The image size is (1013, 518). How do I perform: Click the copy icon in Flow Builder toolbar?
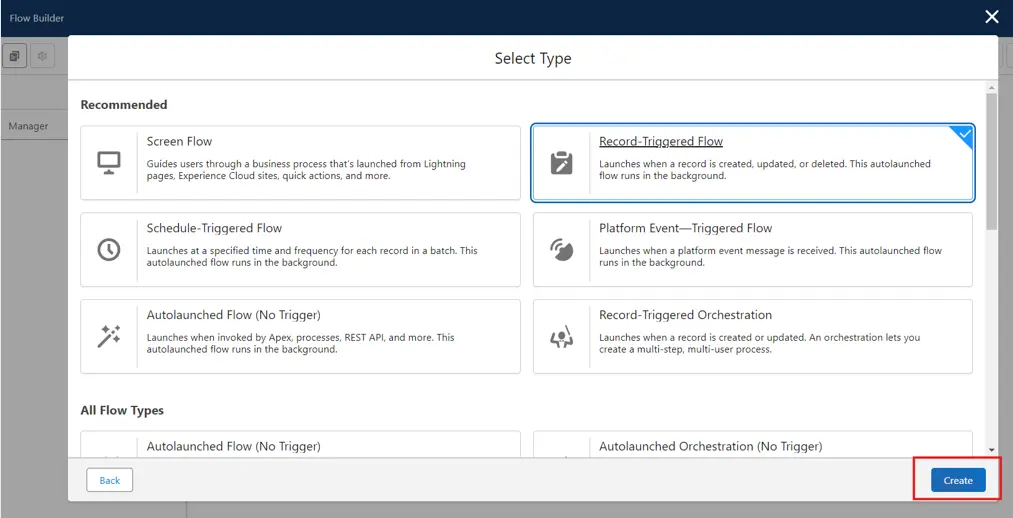[x=15, y=57]
